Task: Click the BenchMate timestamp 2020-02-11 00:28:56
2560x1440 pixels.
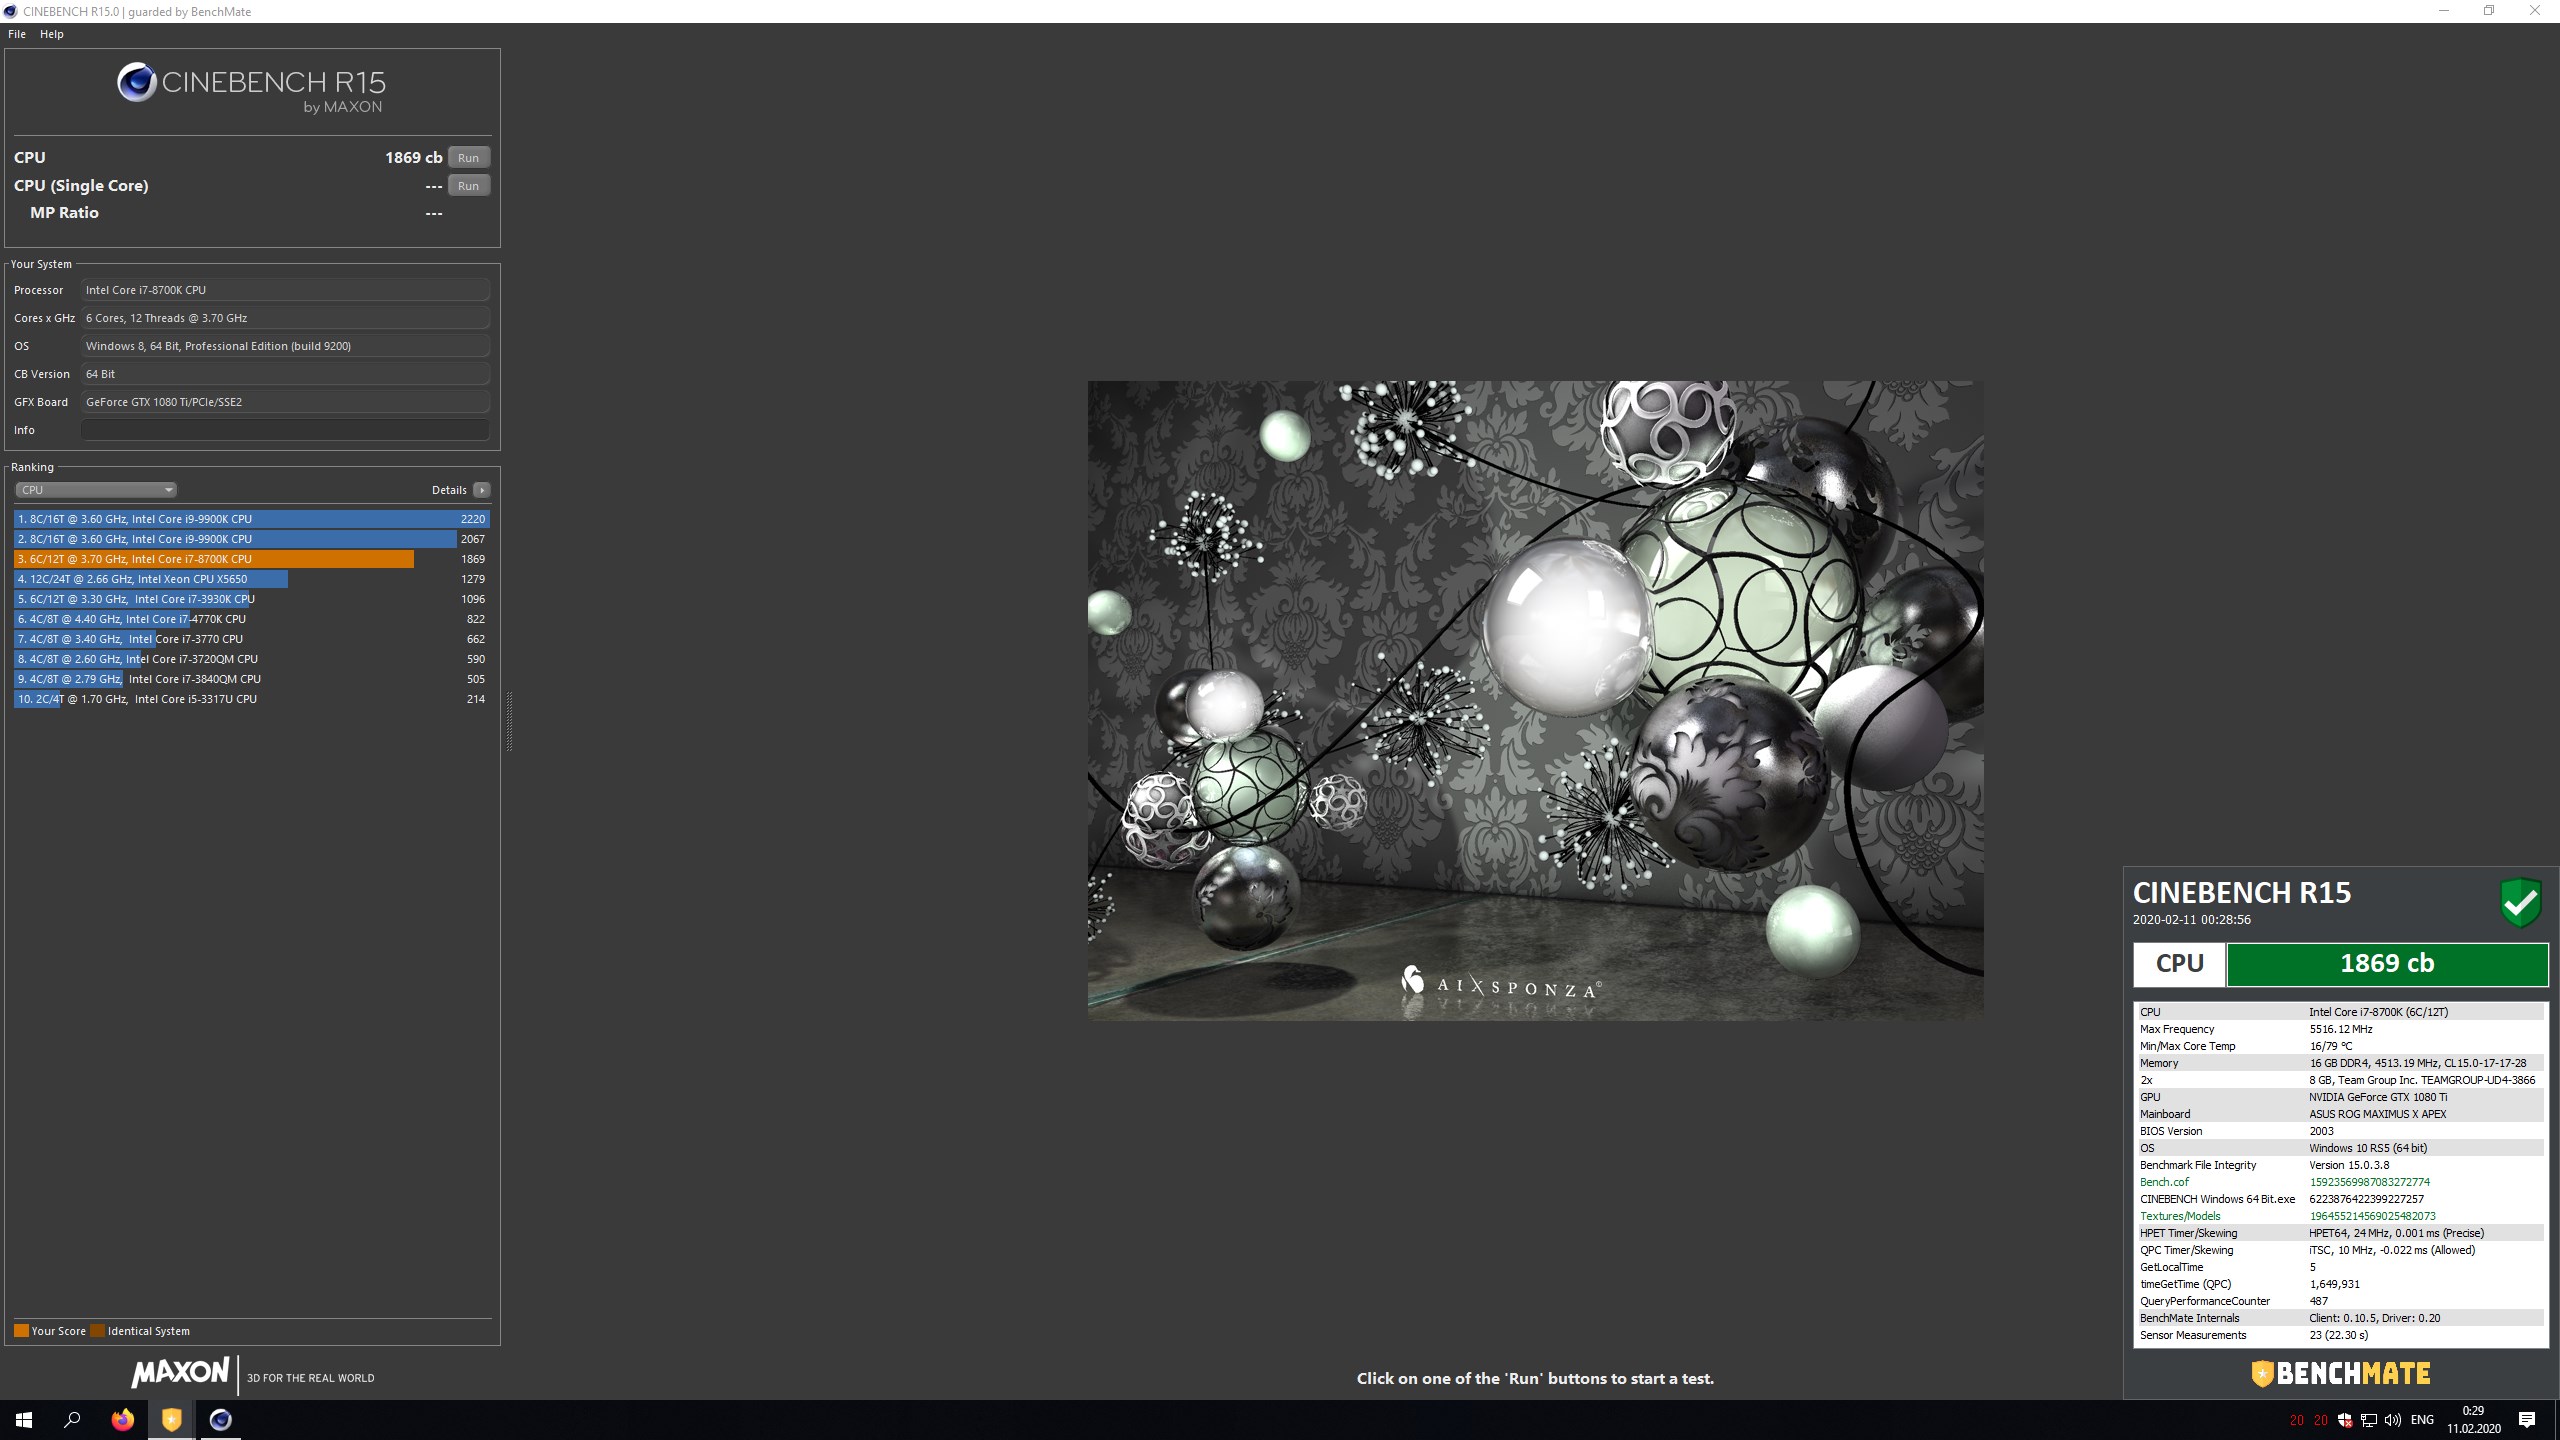Action: (x=2191, y=920)
